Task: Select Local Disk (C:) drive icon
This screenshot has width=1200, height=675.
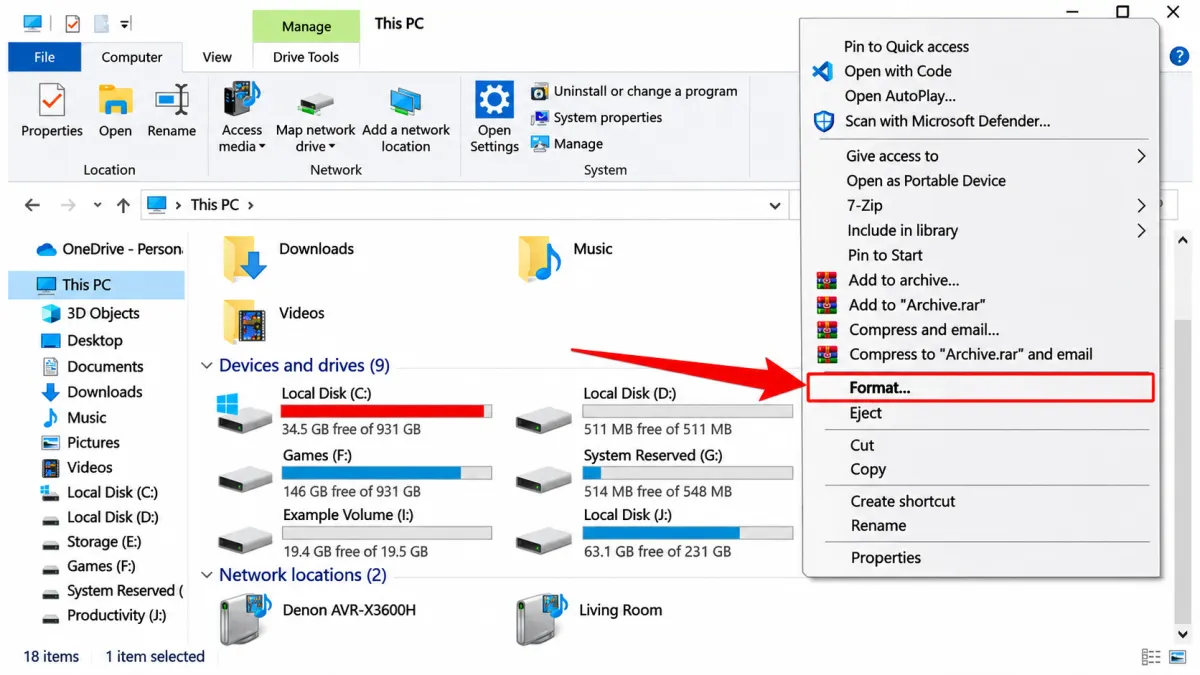Action: pyautogui.click(x=244, y=412)
